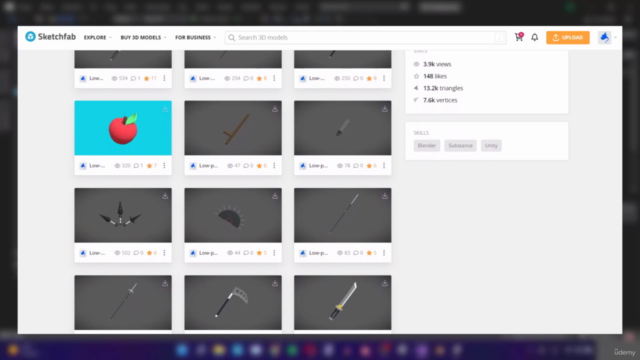Like the kunai trio model star
Image resolution: width=640 pixels, height=360 pixels.
pos(149,253)
